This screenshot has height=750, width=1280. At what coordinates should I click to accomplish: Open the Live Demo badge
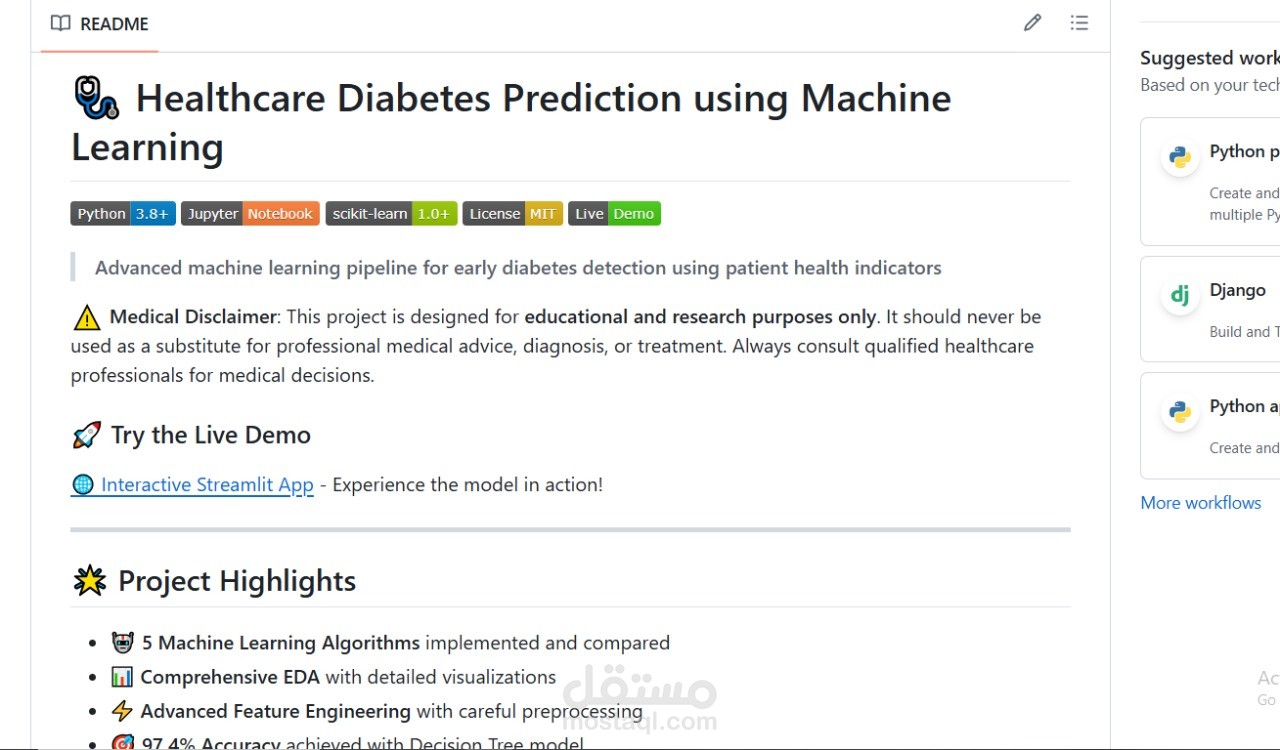coord(615,214)
